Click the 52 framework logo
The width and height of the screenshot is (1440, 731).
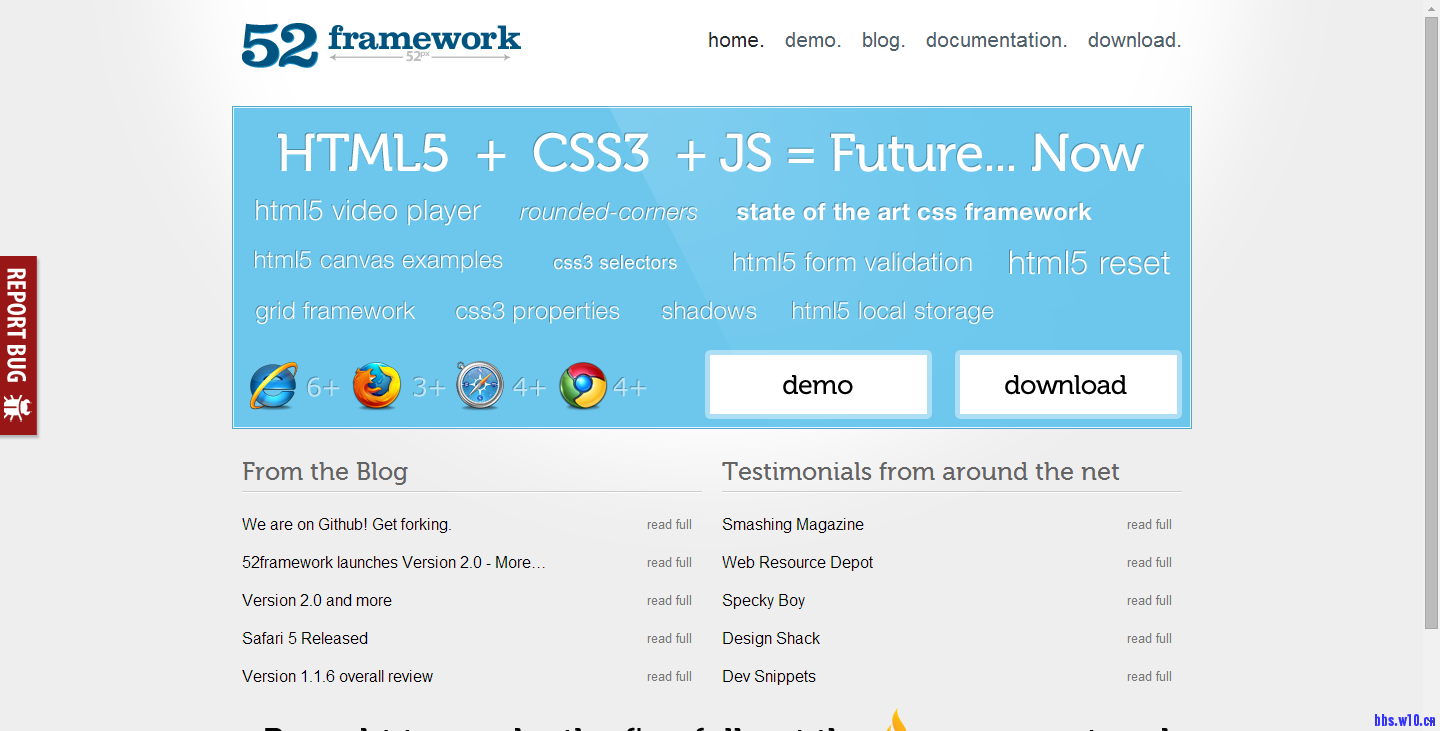click(x=381, y=44)
